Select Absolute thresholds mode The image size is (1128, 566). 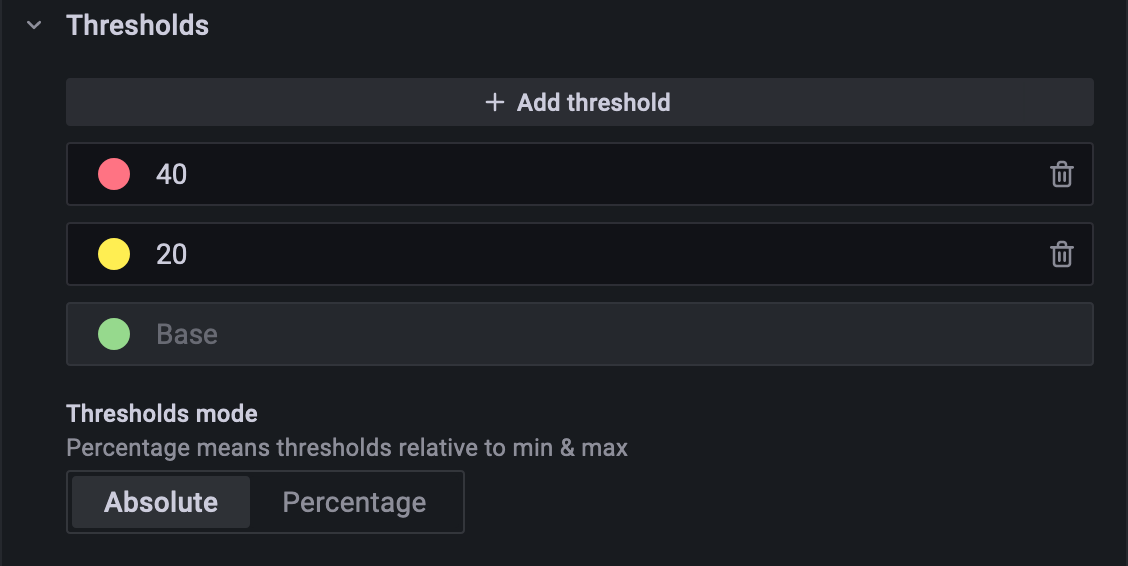pos(161,502)
